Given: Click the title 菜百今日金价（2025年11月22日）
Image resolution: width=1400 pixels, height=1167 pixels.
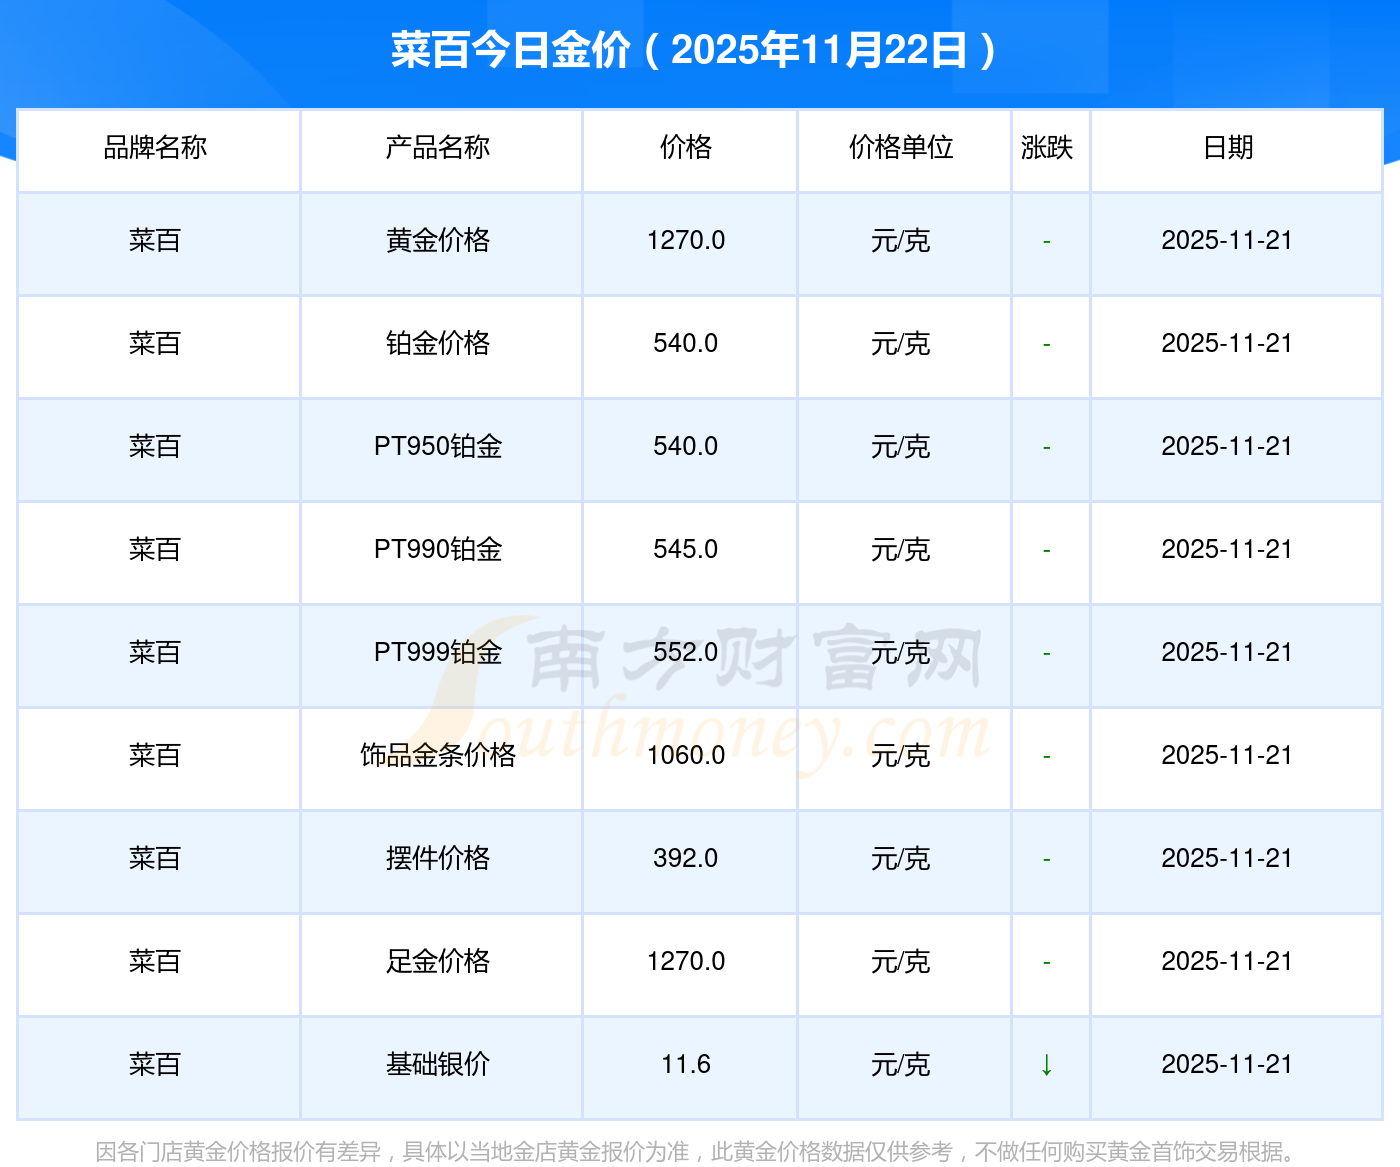Looking at the screenshot, I should click(694, 50).
